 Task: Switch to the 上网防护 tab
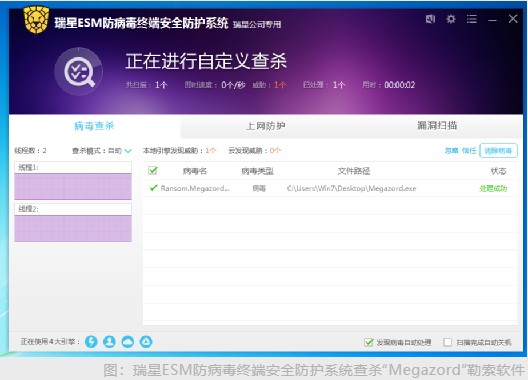coord(266,126)
